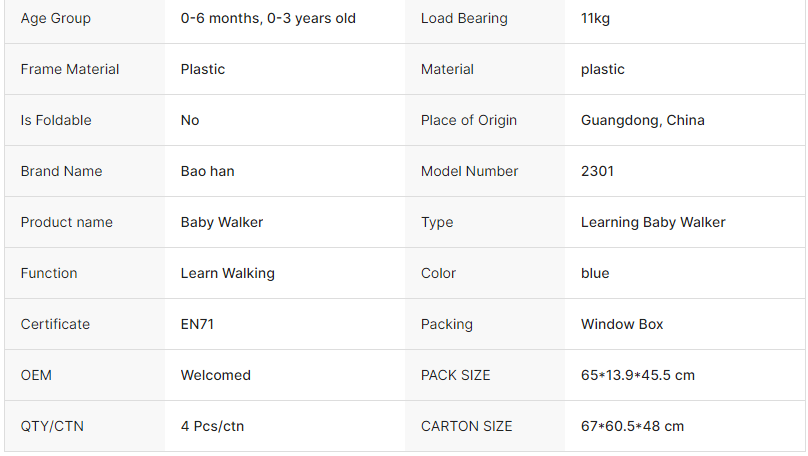Image resolution: width=808 pixels, height=456 pixels.
Task: Click the '4 Pcs/ctn' quantity value
Action: point(212,426)
